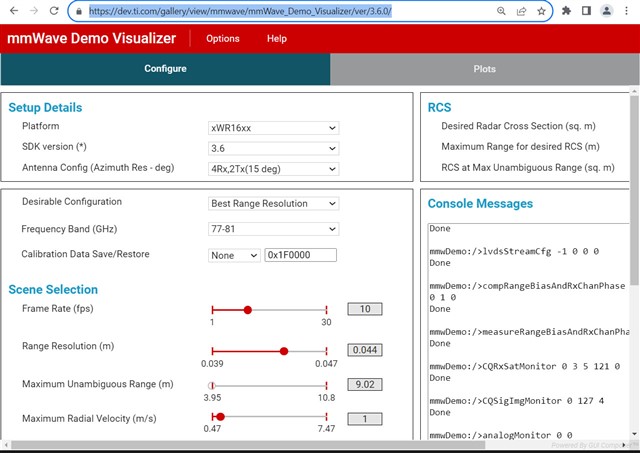The image size is (640, 453).
Task: Click the Maximum Unambiguous Range value 9.02
Action: [x=365, y=384]
